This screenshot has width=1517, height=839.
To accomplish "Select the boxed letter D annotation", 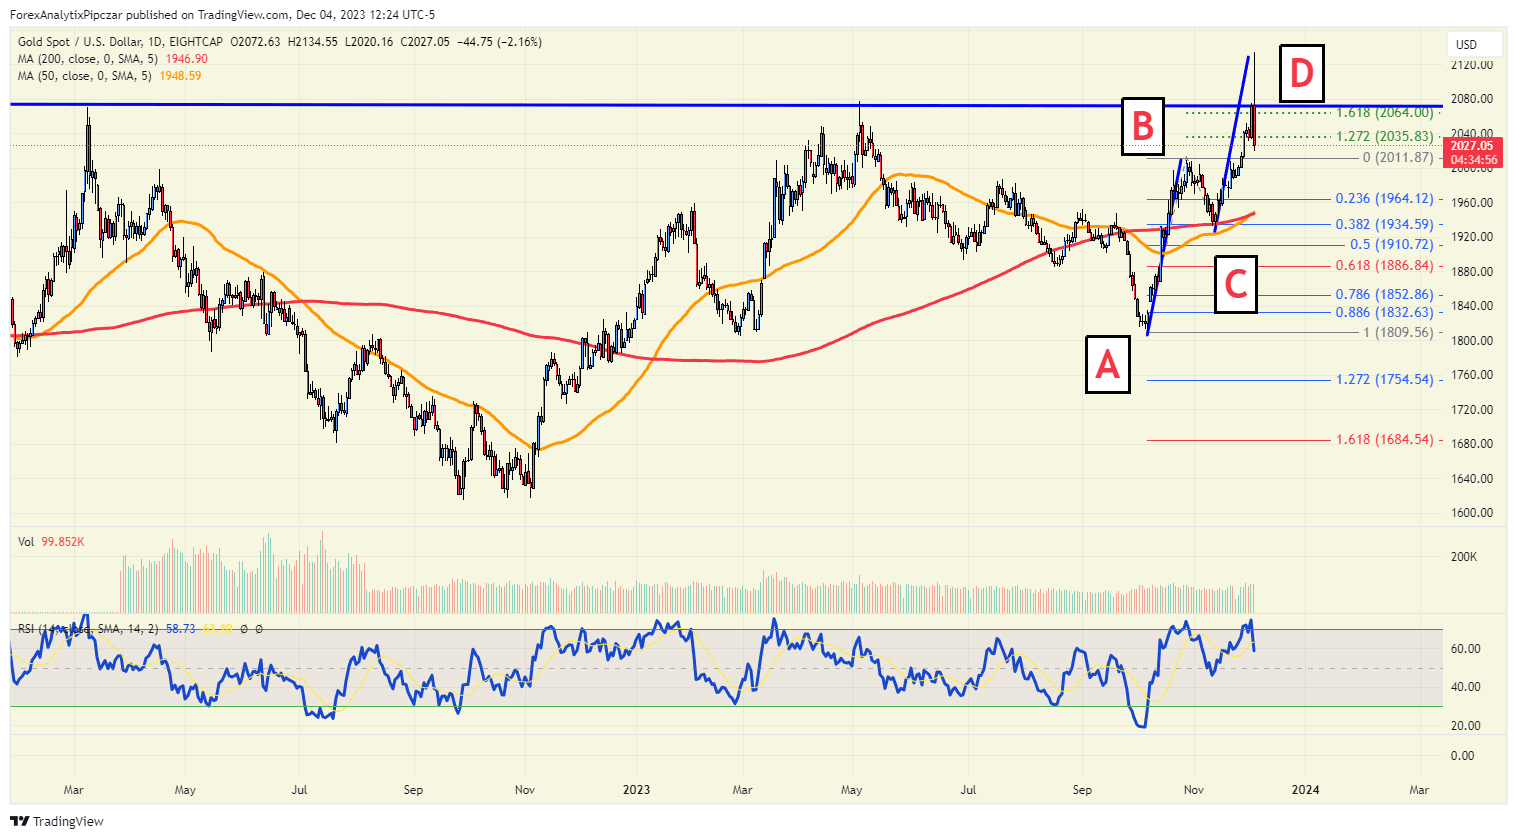I will [1301, 73].
